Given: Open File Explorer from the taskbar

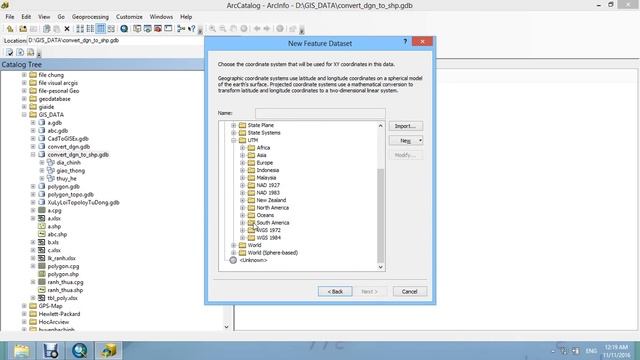Looking at the screenshot, I should click(22, 351).
